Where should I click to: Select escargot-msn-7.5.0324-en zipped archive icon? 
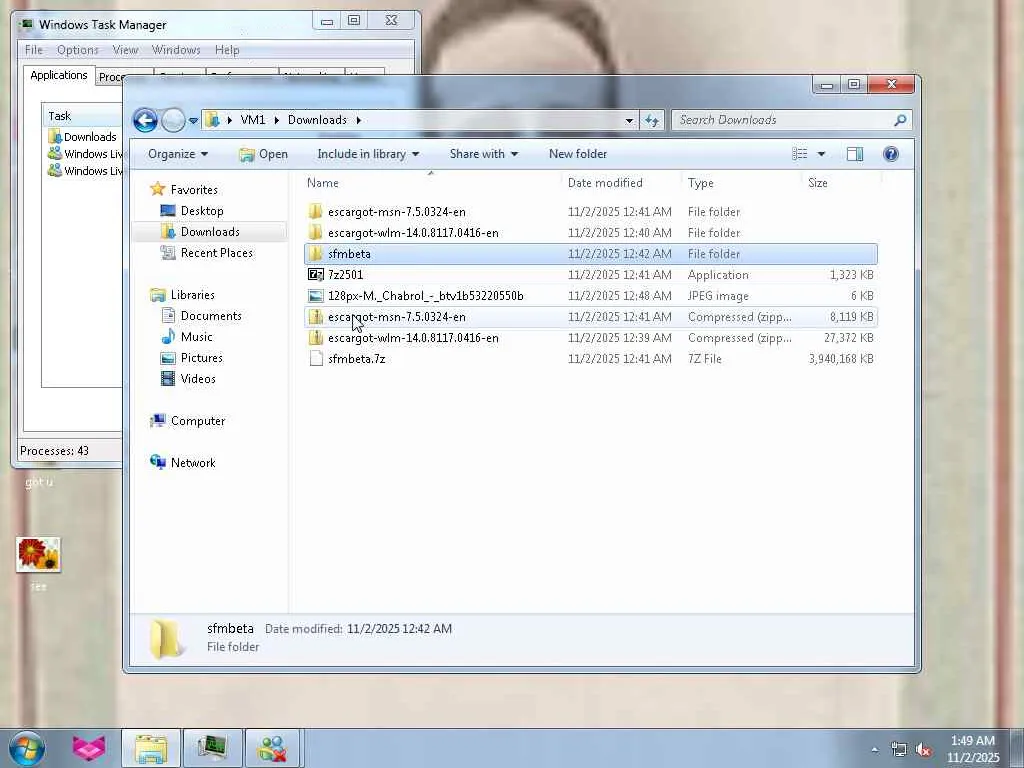pos(315,317)
